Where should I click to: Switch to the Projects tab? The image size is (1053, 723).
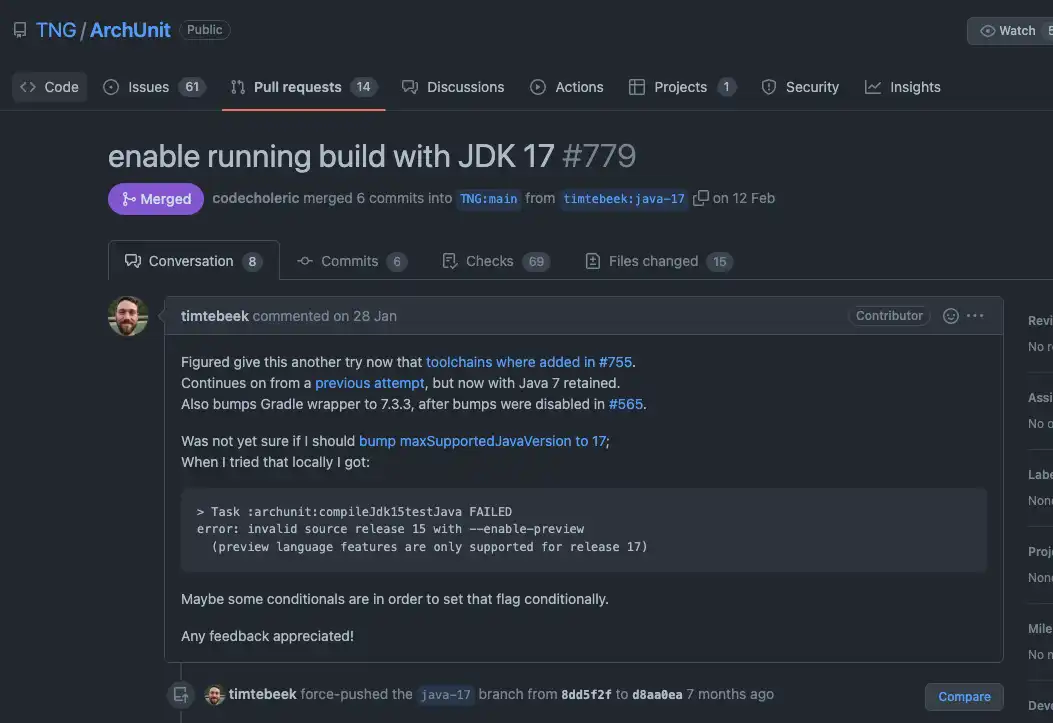(682, 87)
